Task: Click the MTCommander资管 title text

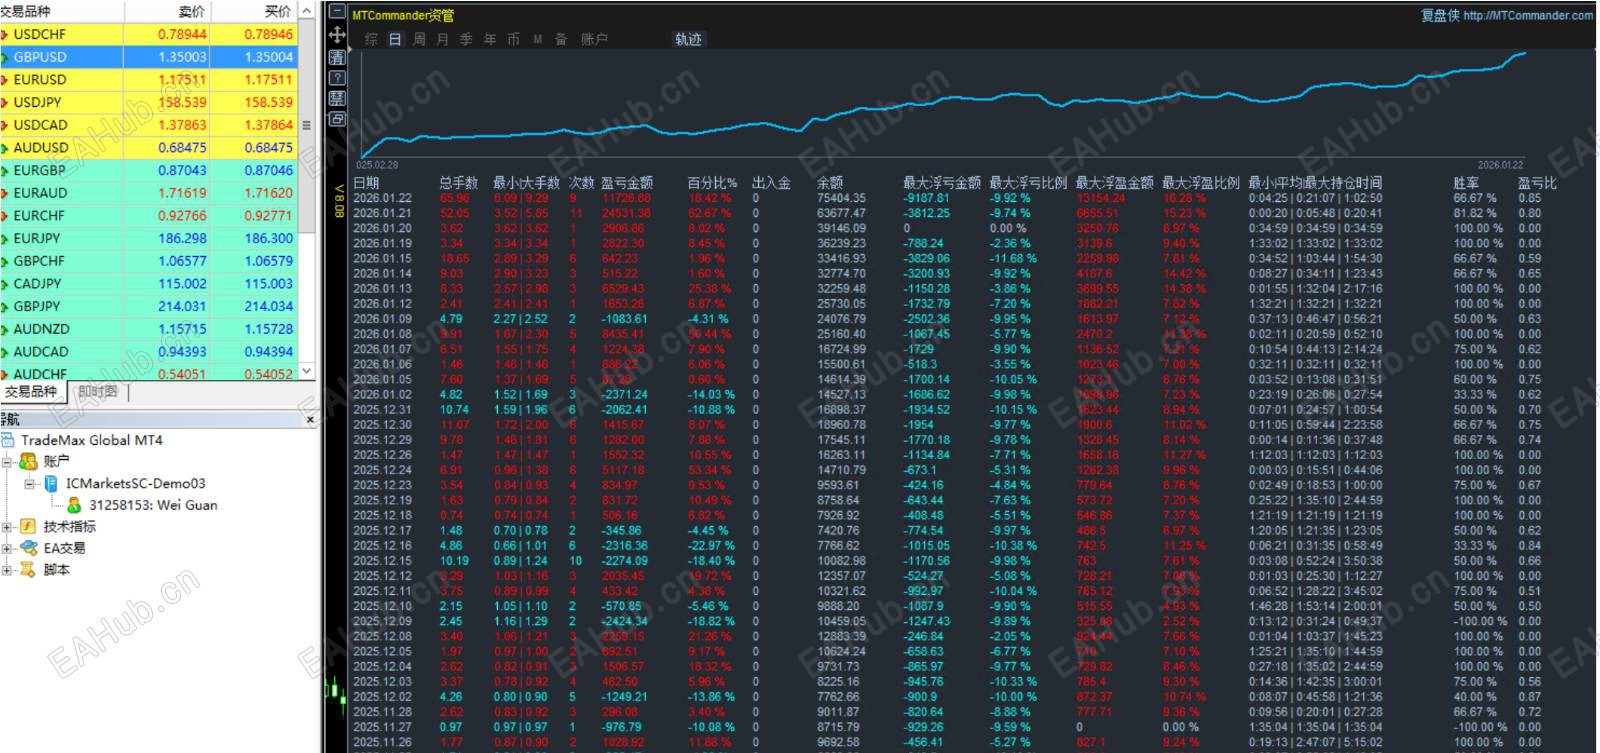Action: [x=403, y=15]
